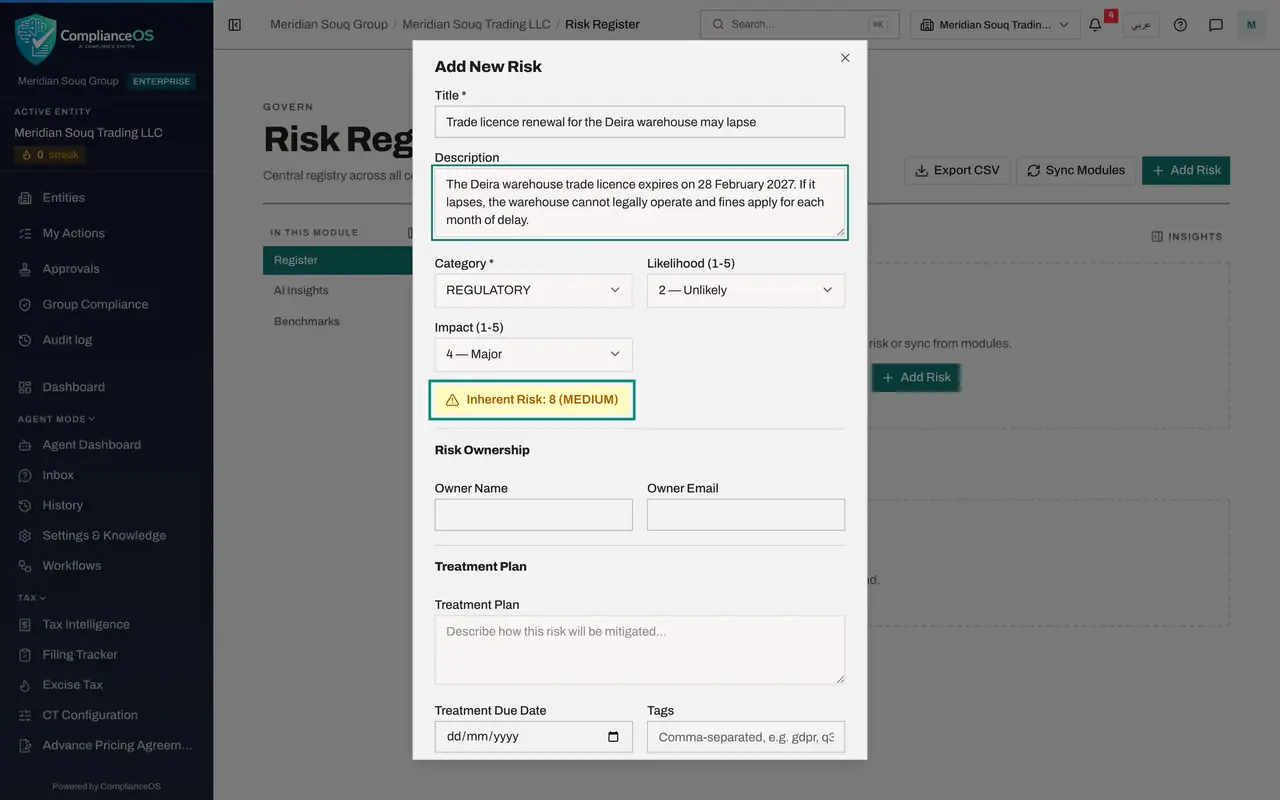Click the Workflows icon
1280x800 pixels.
pos(25,566)
